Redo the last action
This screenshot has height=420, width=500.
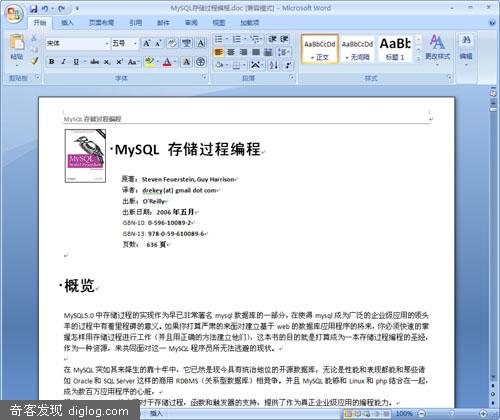62,9
